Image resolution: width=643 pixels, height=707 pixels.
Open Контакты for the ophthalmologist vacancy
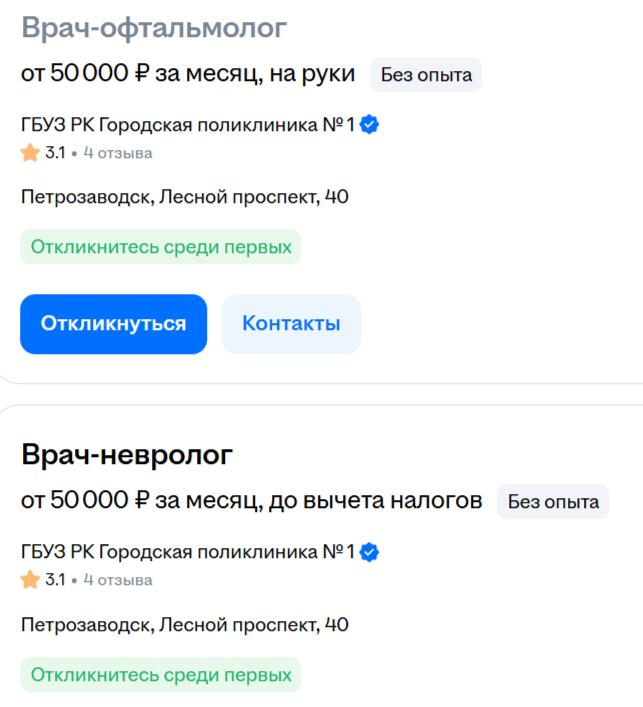(291, 324)
